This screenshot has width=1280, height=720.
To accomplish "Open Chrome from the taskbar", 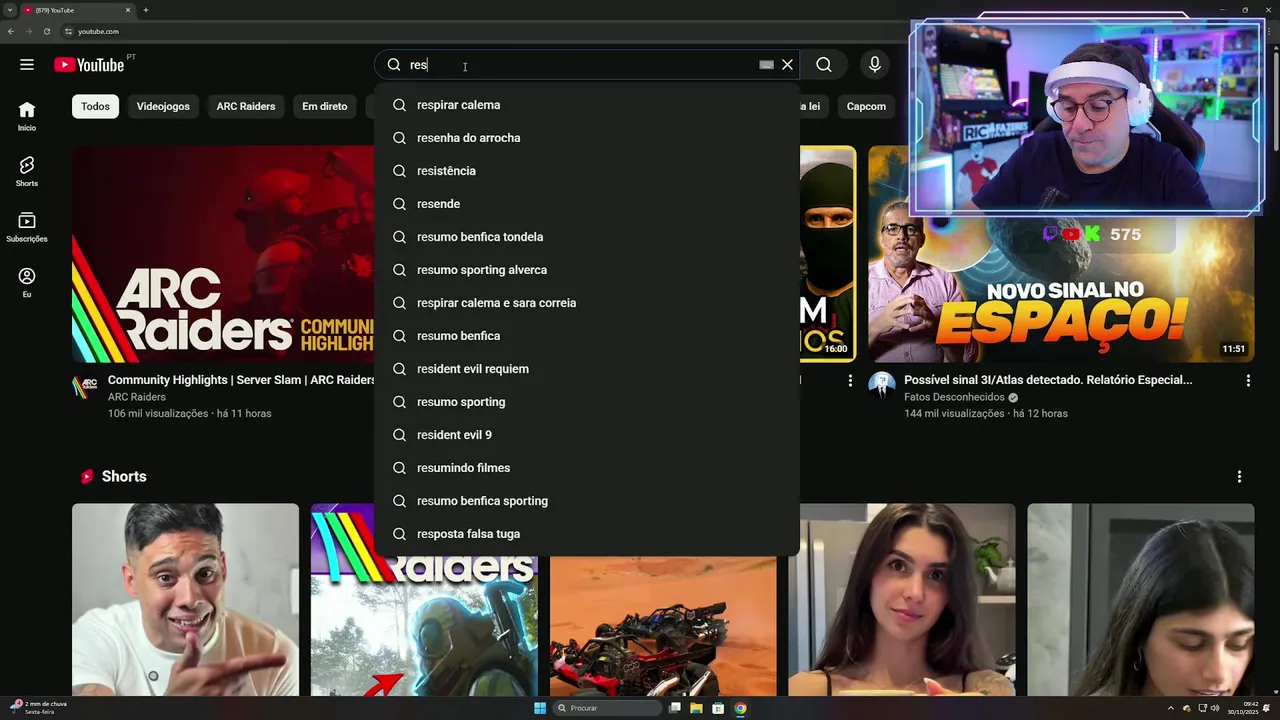I will pyautogui.click(x=740, y=708).
